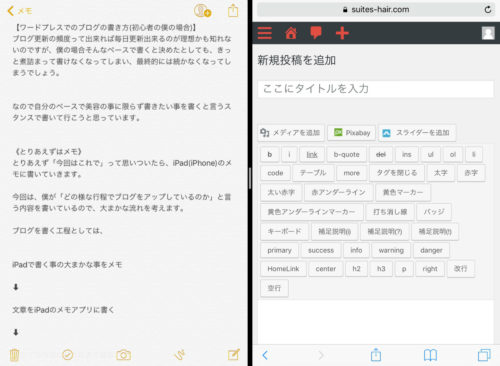Click the warning button

(x=391, y=250)
